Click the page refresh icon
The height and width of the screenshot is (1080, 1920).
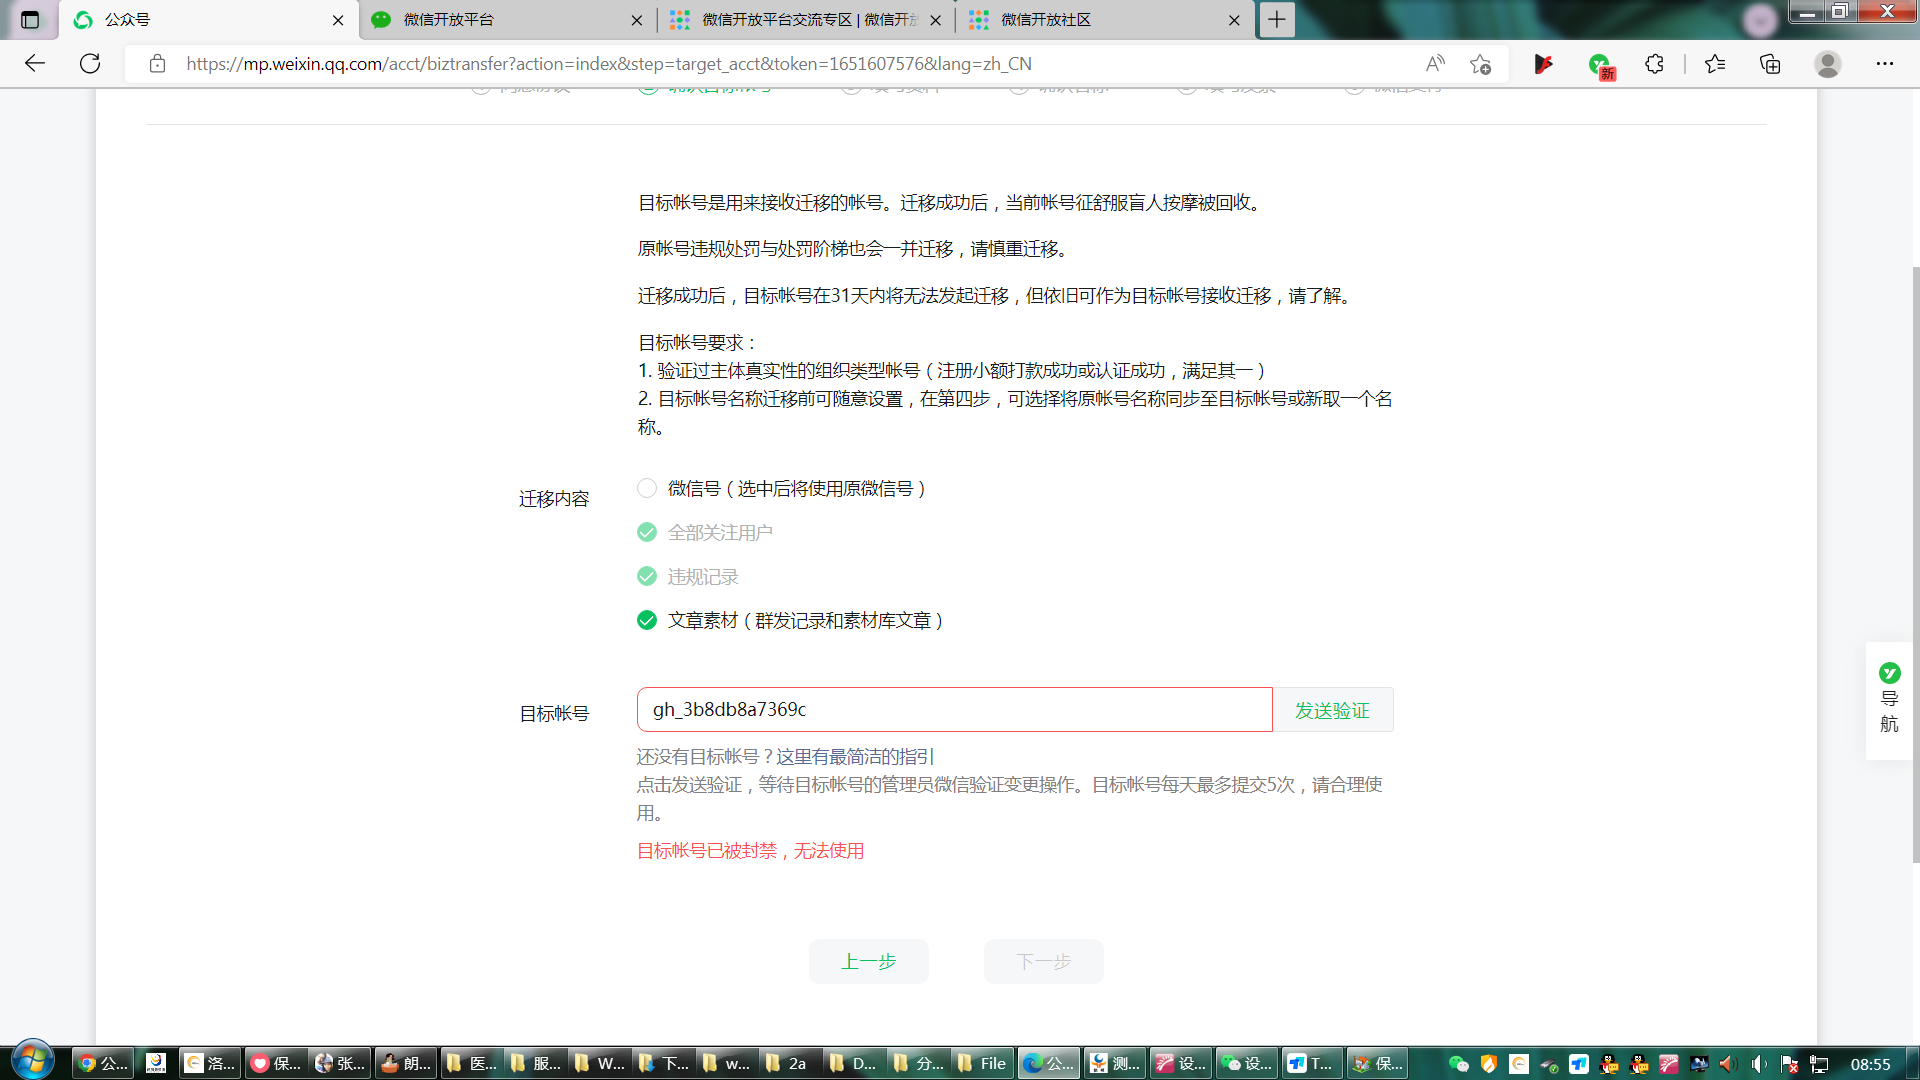tap(90, 64)
